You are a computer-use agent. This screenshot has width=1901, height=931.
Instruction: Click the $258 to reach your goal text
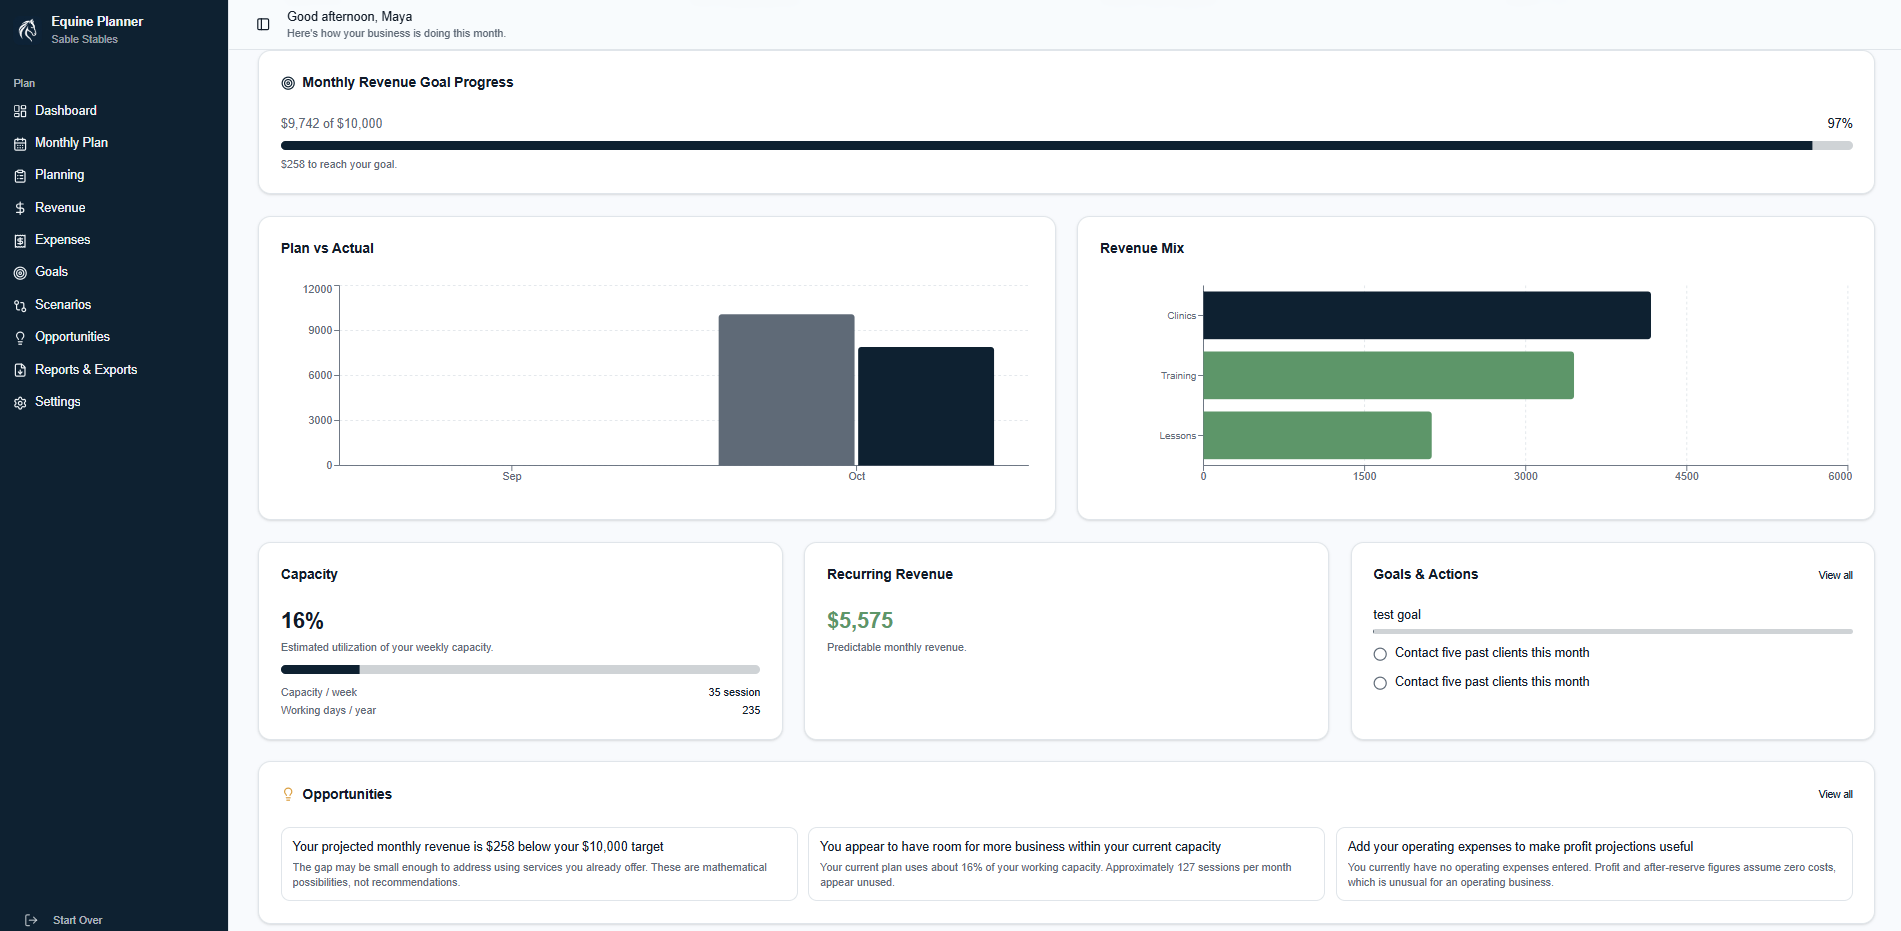(339, 164)
